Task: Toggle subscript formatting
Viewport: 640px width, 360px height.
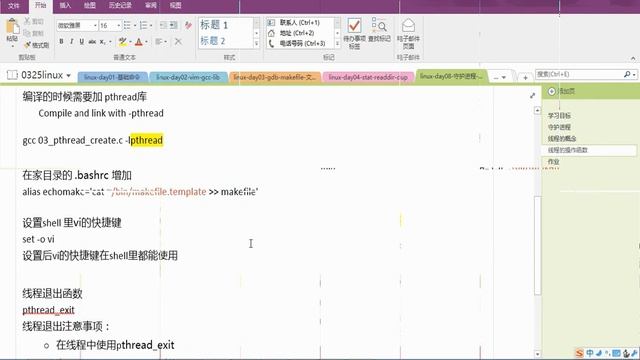Action: pos(102,41)
